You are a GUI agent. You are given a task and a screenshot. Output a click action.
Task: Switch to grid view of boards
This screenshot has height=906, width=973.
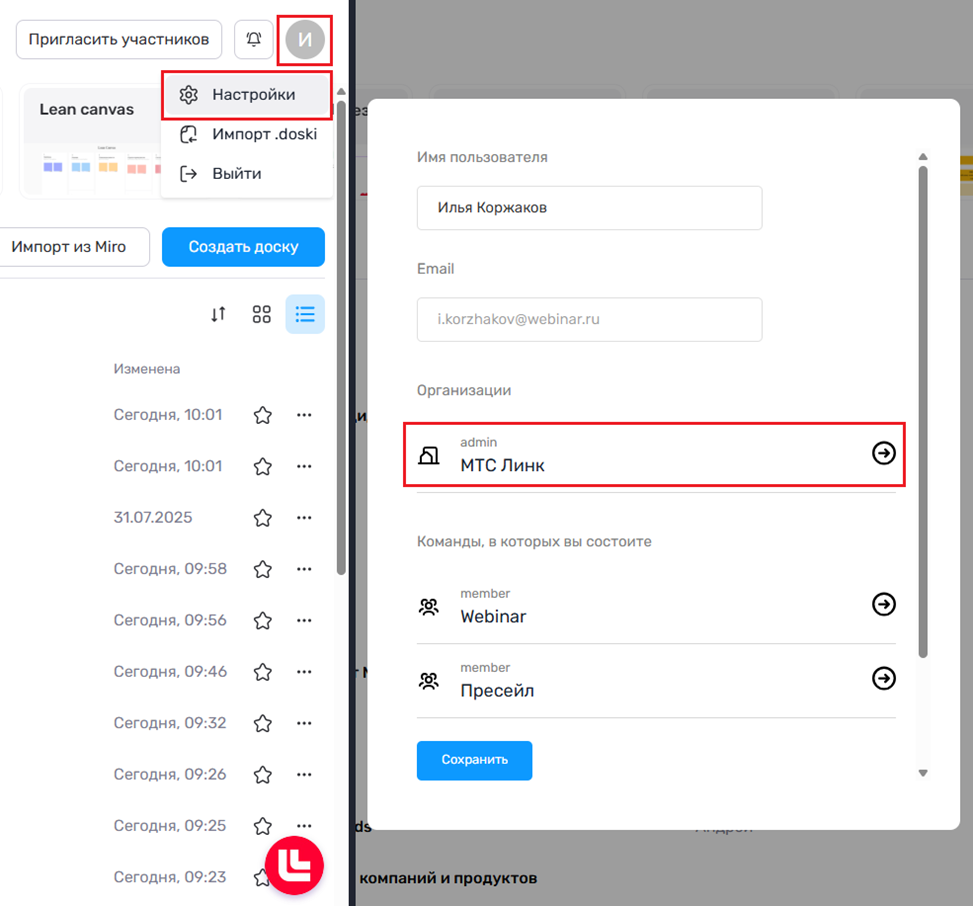pos(262,314)
